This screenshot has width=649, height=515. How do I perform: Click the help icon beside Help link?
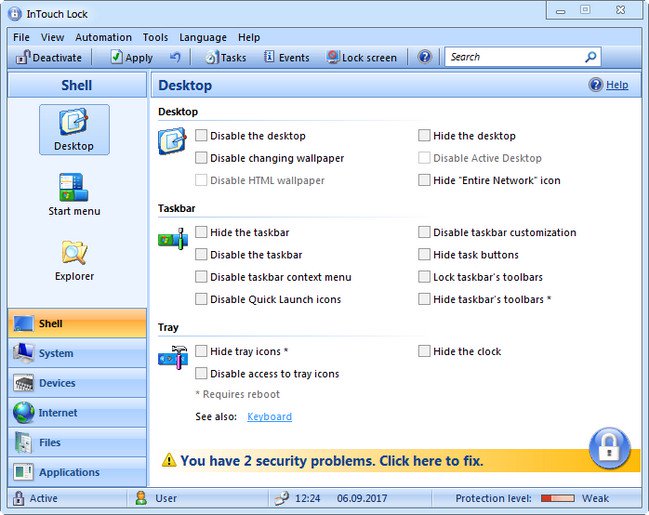click(x=596, y=85)
